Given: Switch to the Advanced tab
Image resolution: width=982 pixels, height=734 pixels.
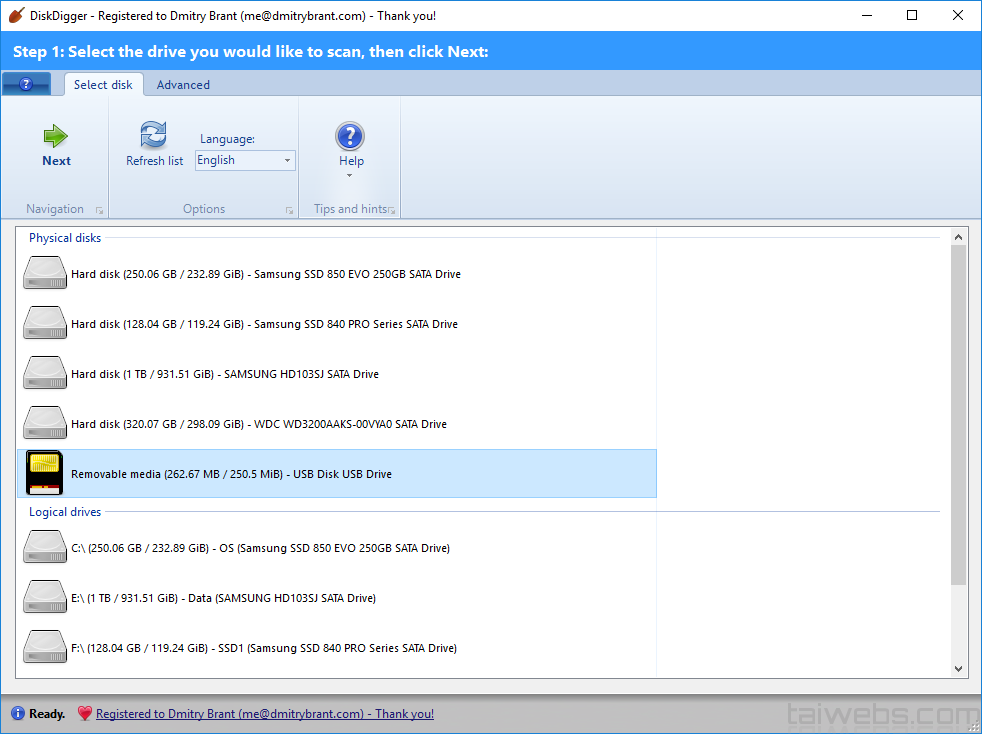Looking at the screenshot, I should (183, 85).
